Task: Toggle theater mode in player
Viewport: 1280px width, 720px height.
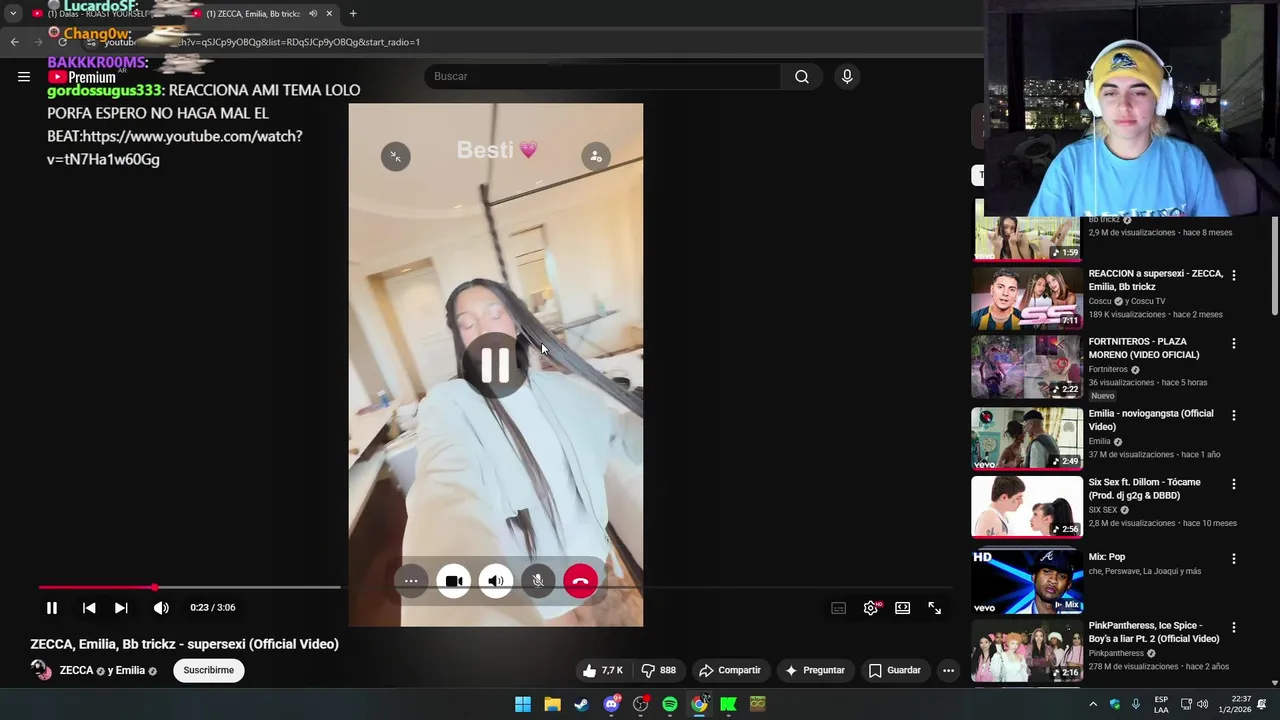Action: pos(903,608)
